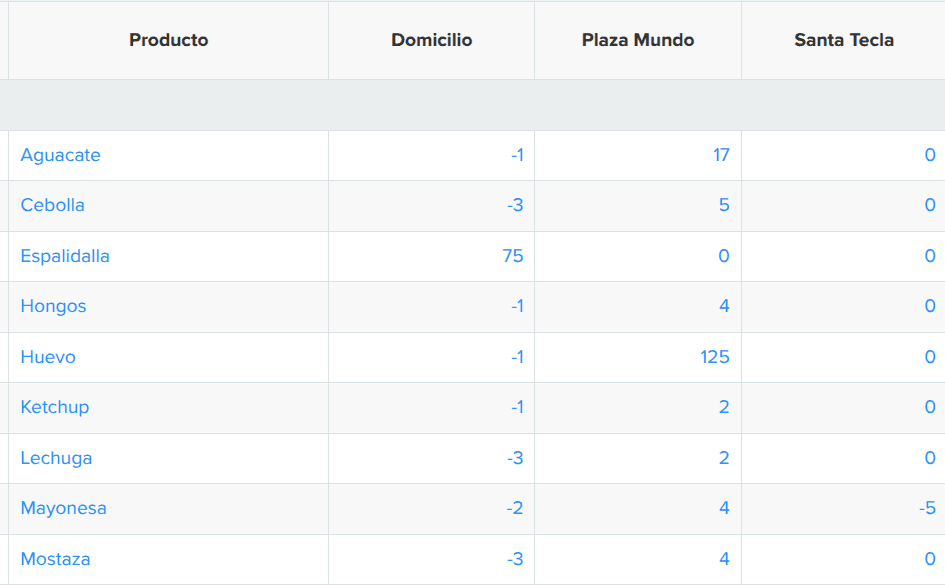The width and height of the screenshot is (945, 585).
Task: Open the Ketchup product link
Action: pos(55,407)
